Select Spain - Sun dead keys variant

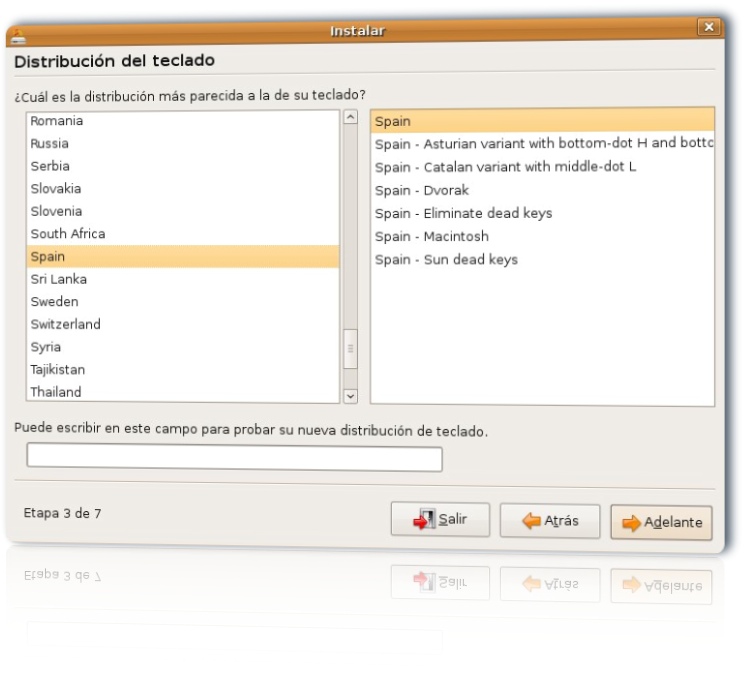coord(446,259)
